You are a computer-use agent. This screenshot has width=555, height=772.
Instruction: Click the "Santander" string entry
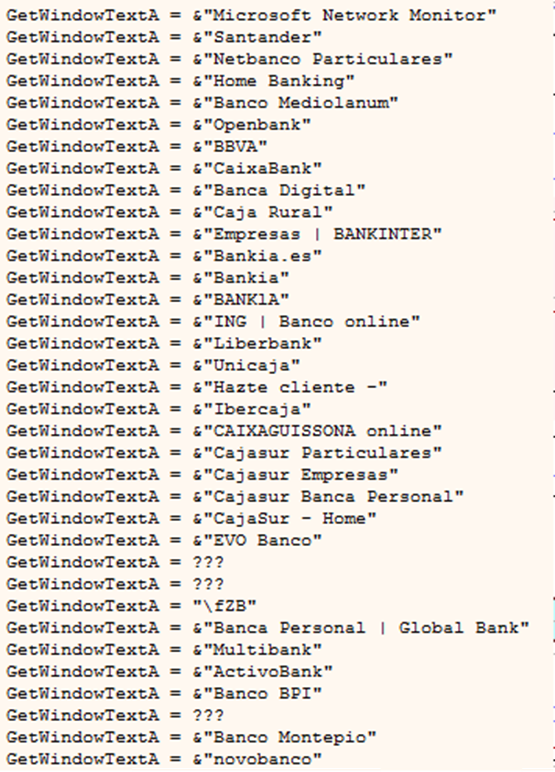pyautogui.click(x=164, y=37)
